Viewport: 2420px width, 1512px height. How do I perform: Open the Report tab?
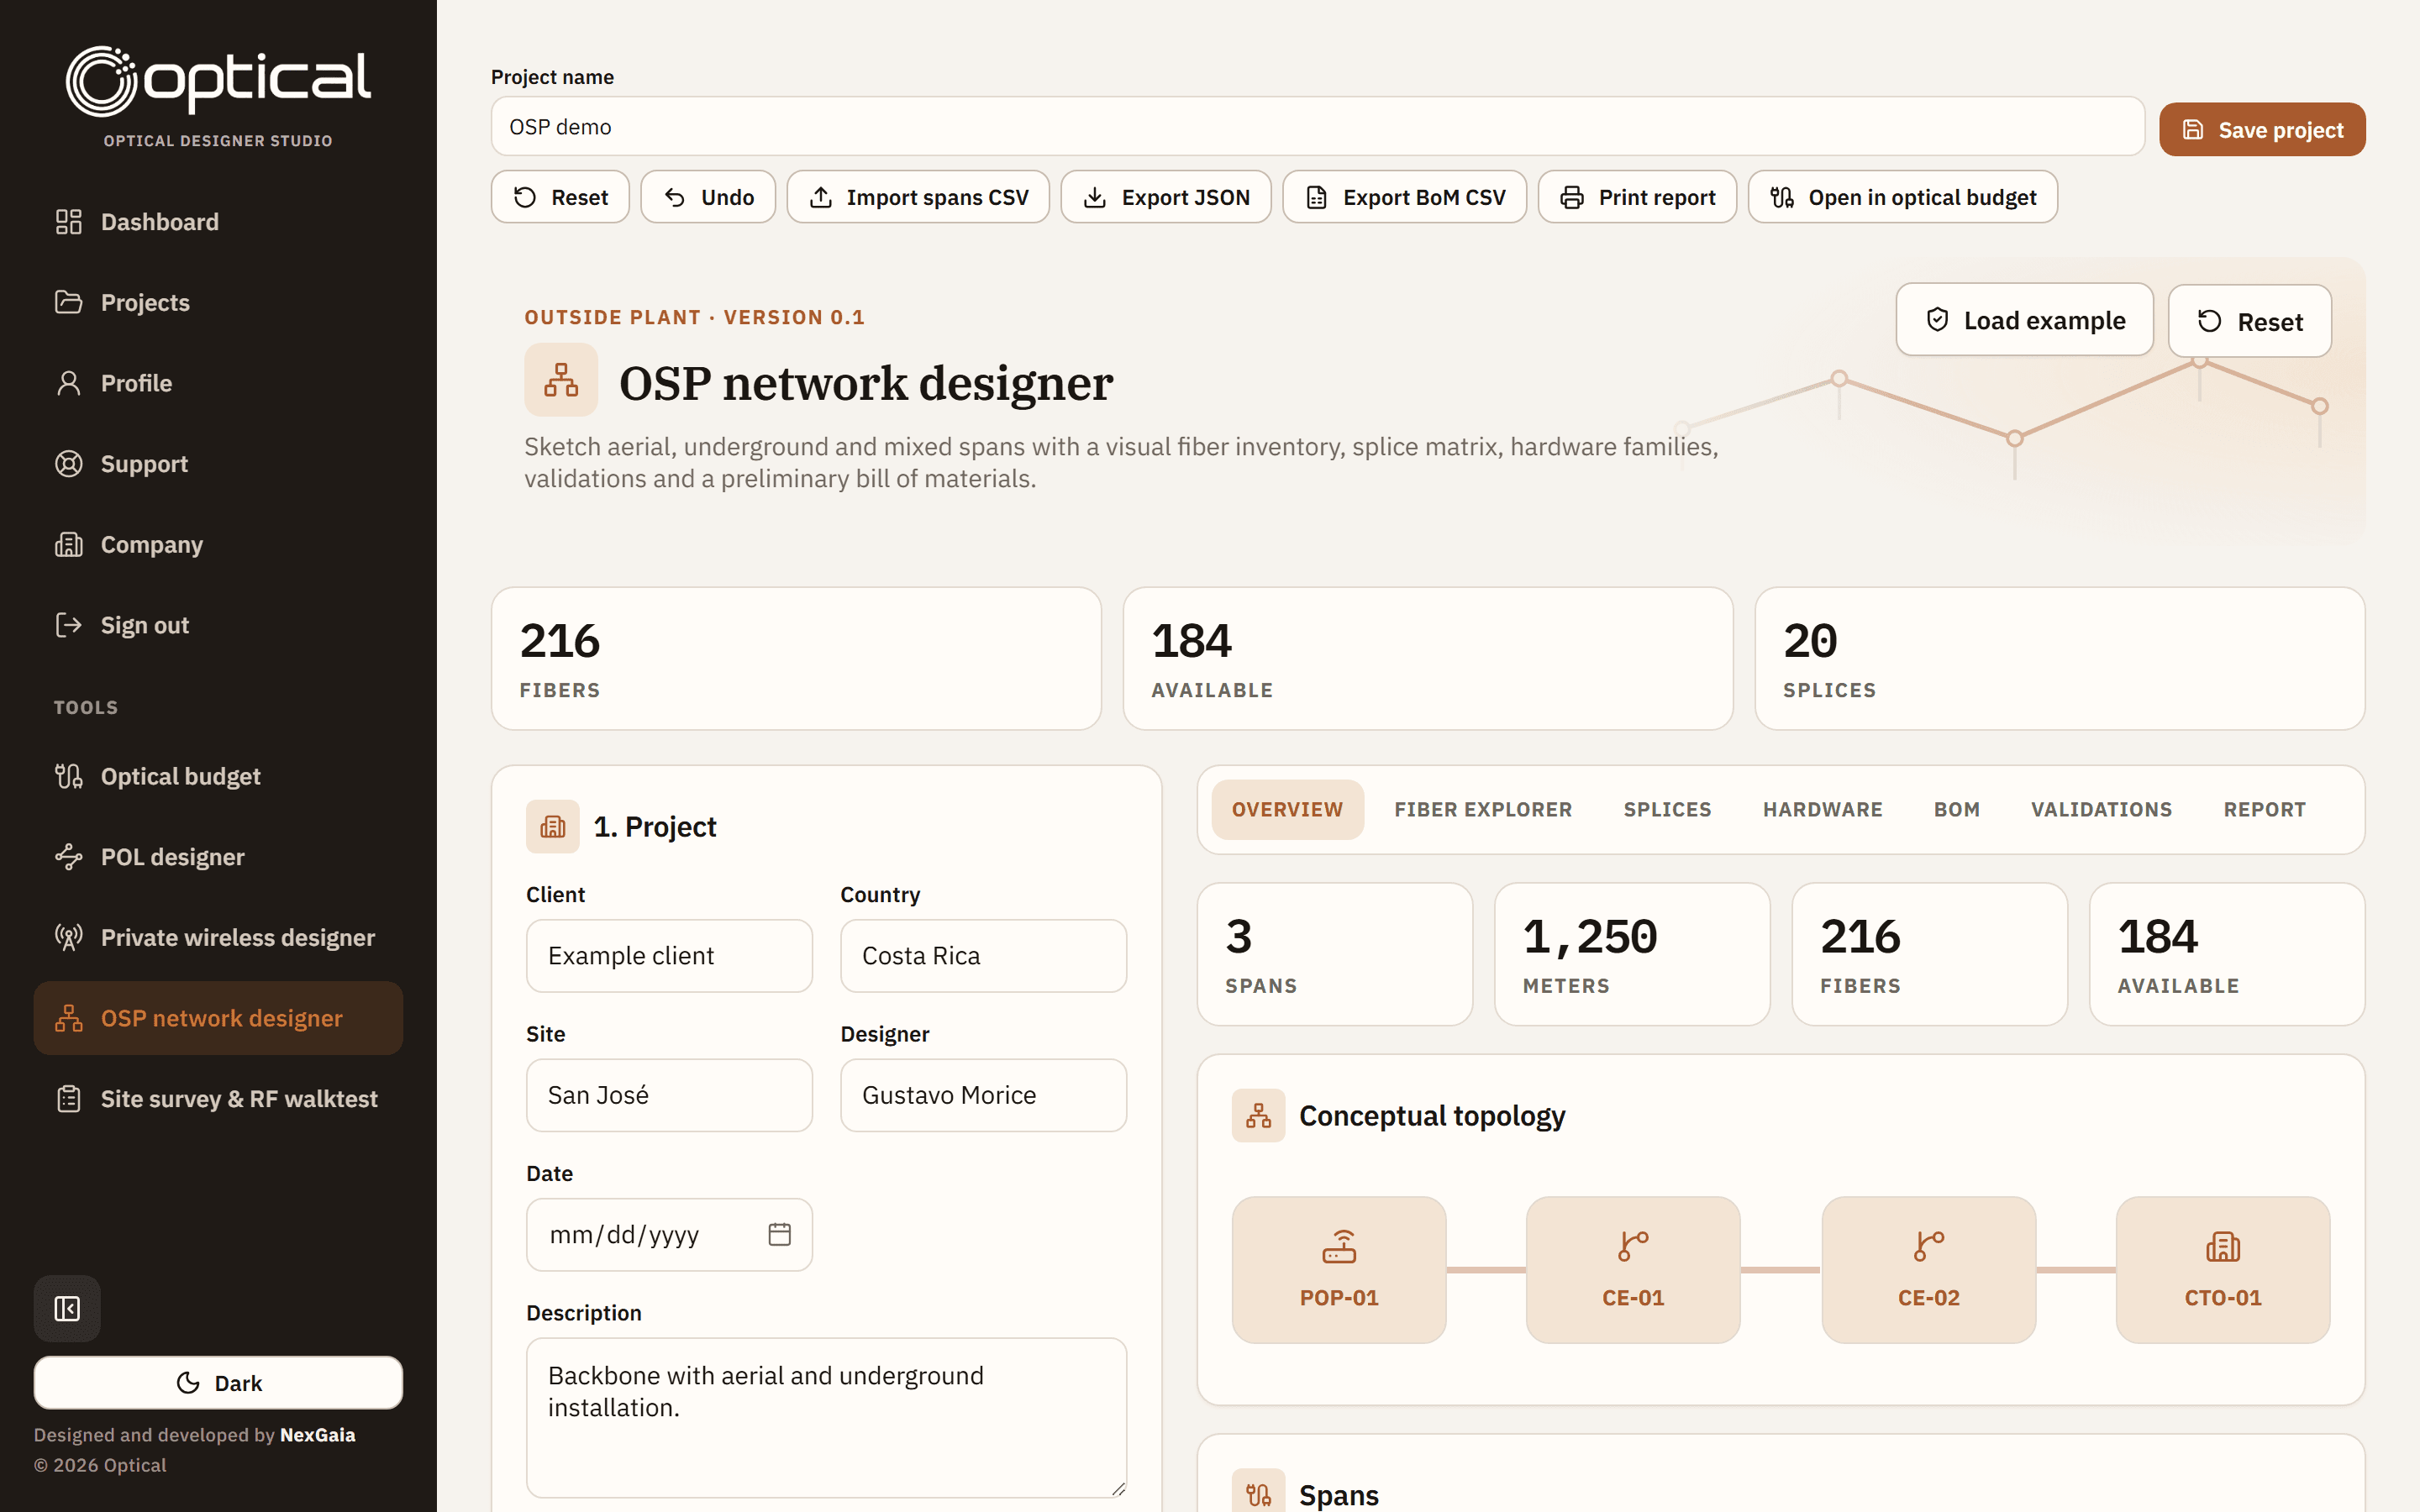[x=2264, y=809]
